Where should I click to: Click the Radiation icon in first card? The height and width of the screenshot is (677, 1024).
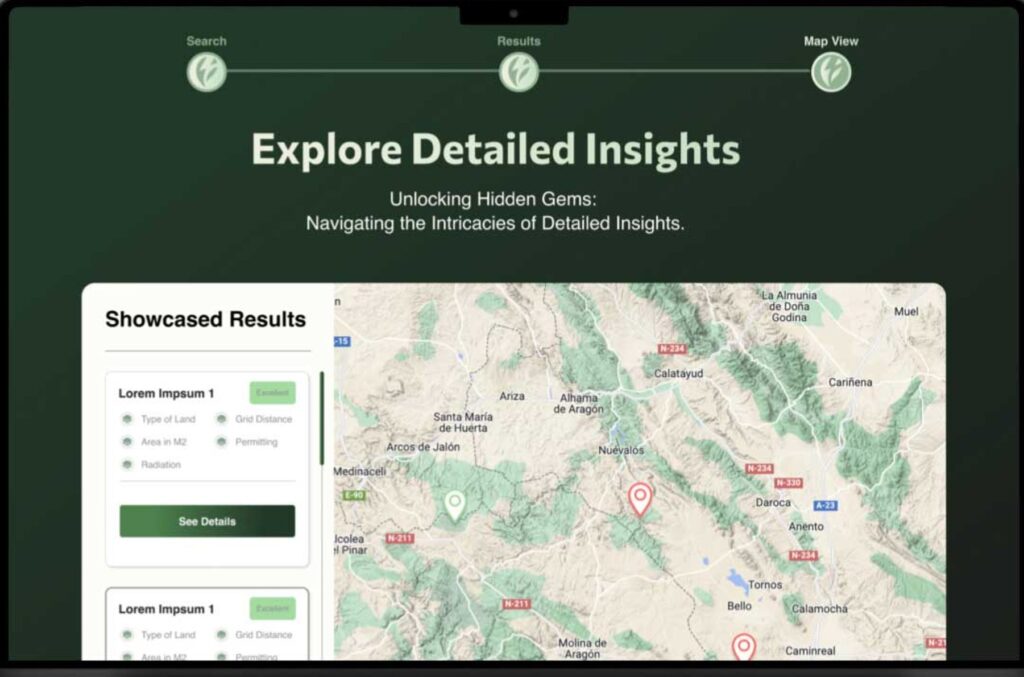coord(127,465)
